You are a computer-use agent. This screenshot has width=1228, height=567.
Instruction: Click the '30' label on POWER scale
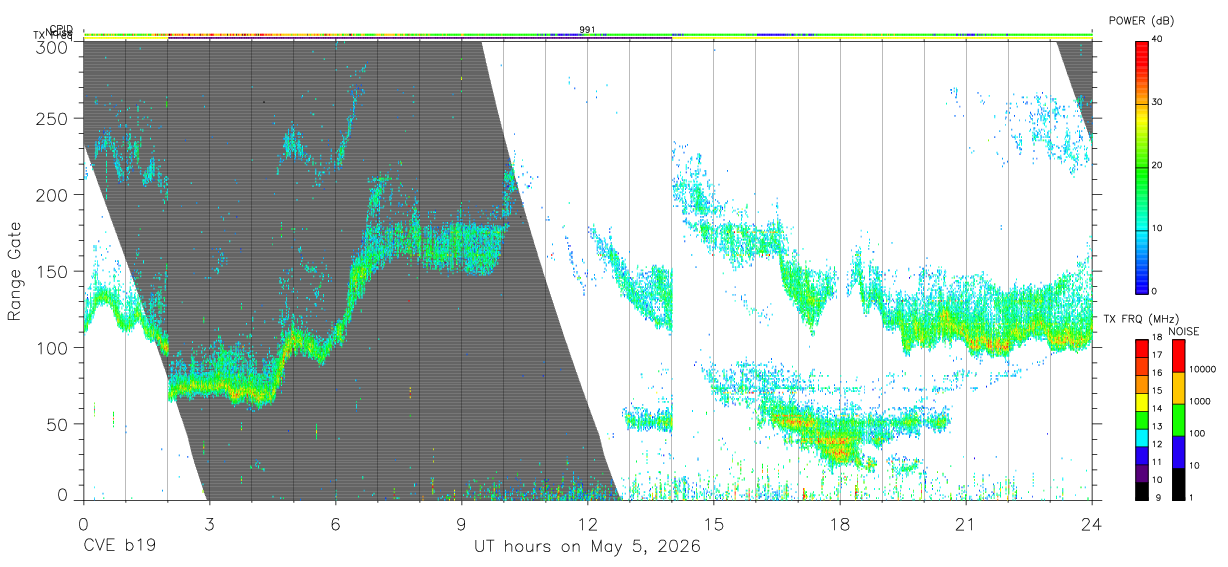1159,103
